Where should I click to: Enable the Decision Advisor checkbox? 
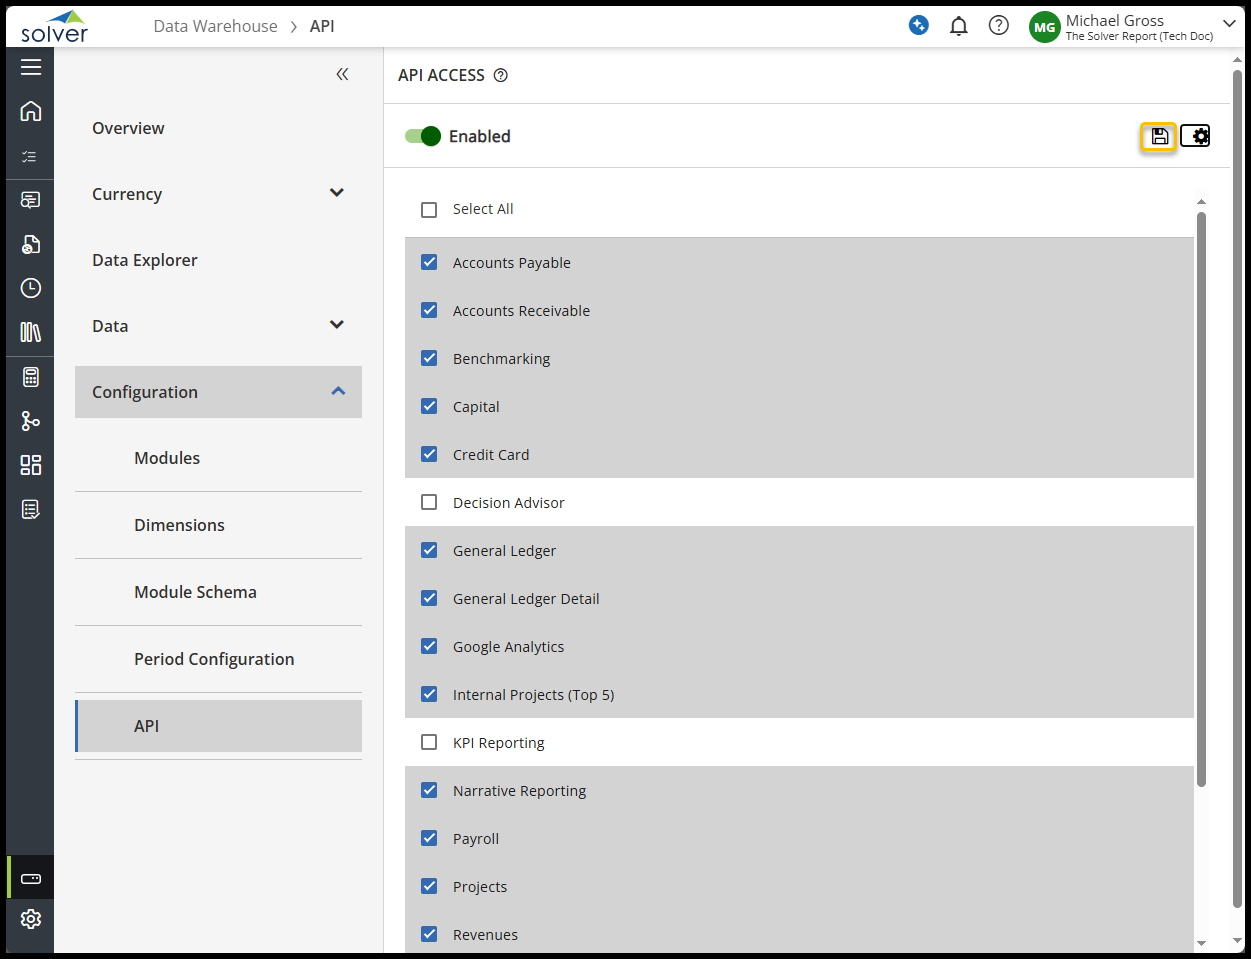pos(429,502)
